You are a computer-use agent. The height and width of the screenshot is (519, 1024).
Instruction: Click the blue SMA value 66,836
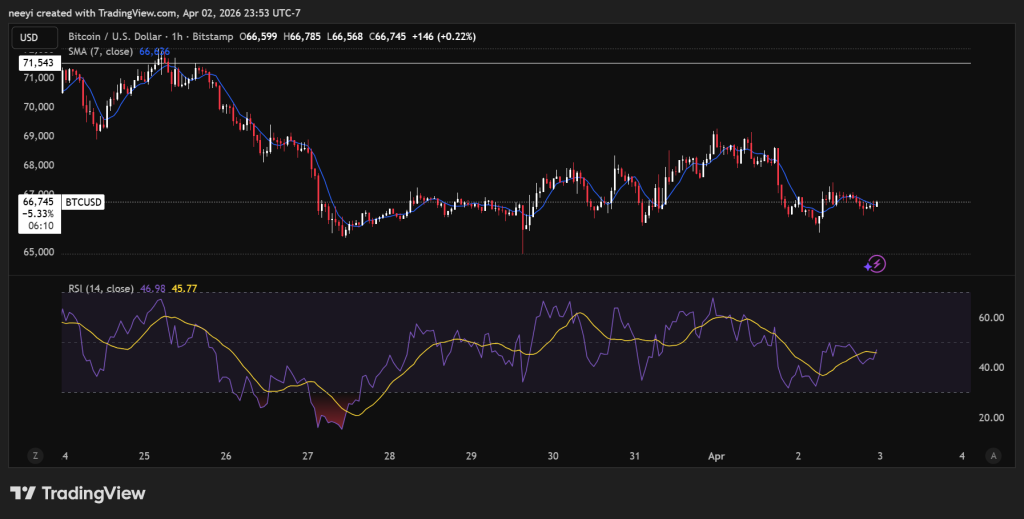(x=154, y=51)
